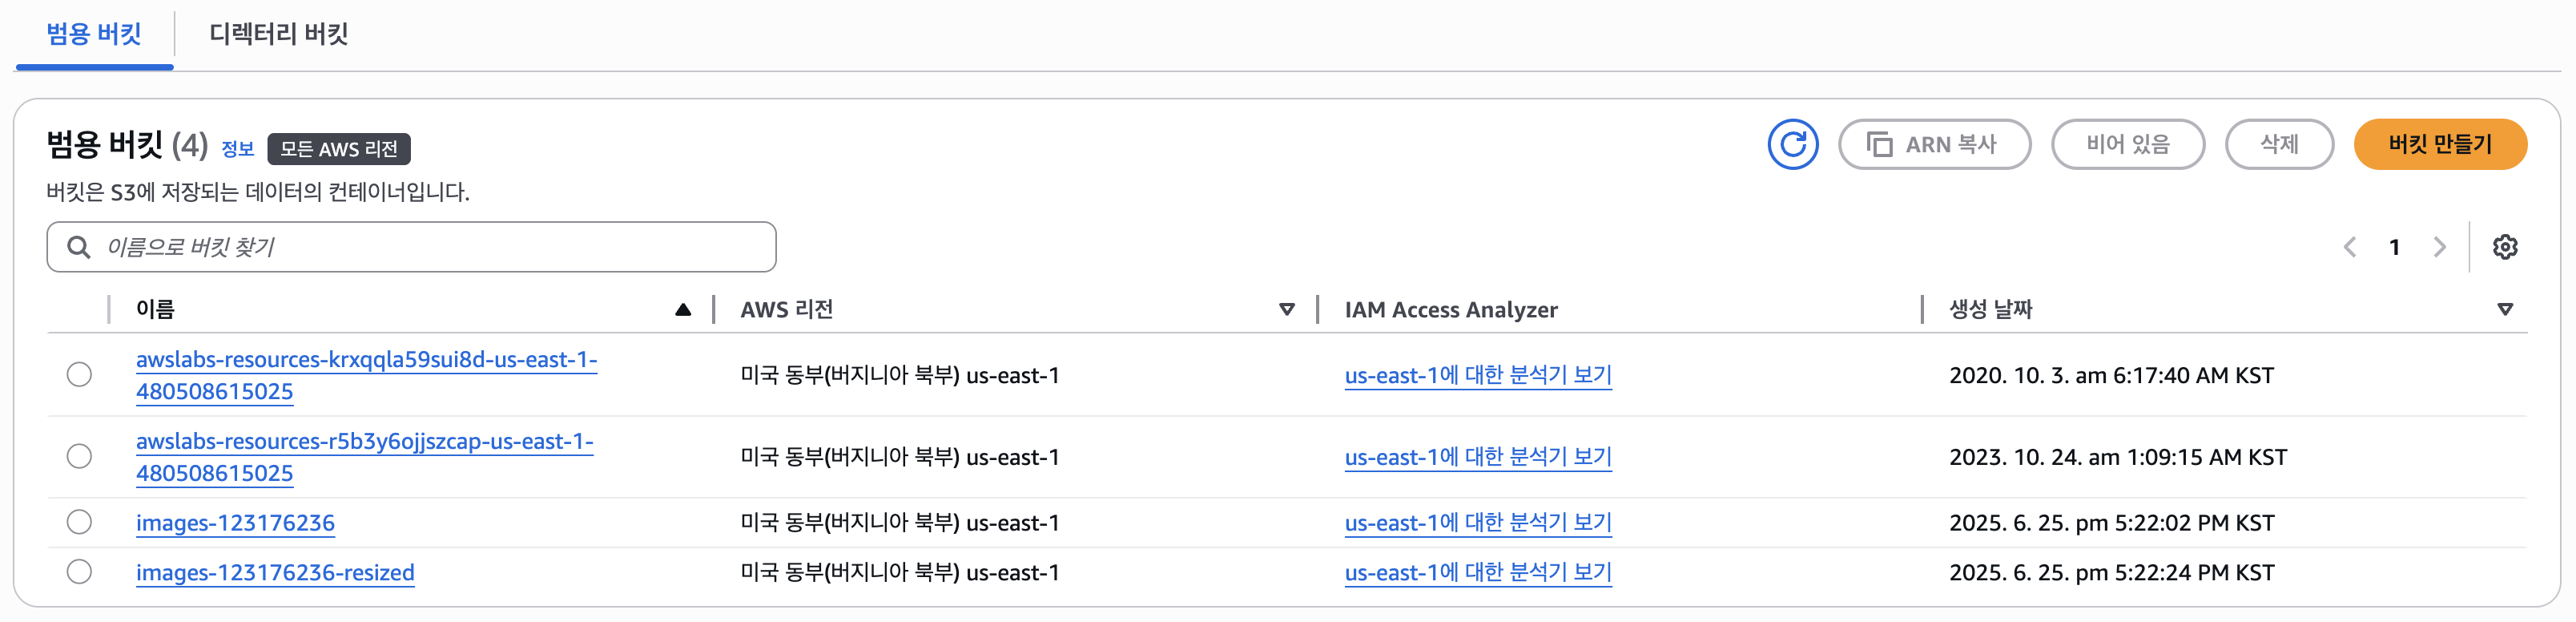Click the date 2025. 6. 25. pm 5:22:24 PM KST

(2111, 572)
